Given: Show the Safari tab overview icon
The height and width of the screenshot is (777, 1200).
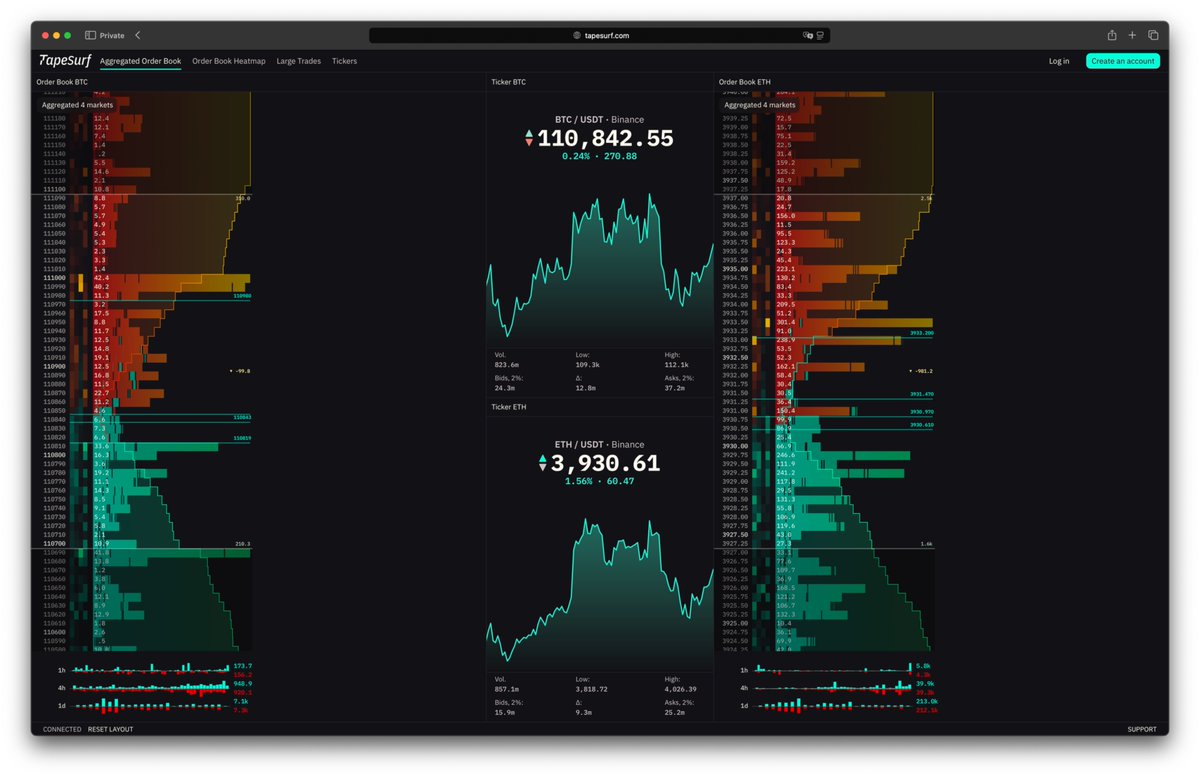Looking at the screenshot, I should click(1153, 35).
